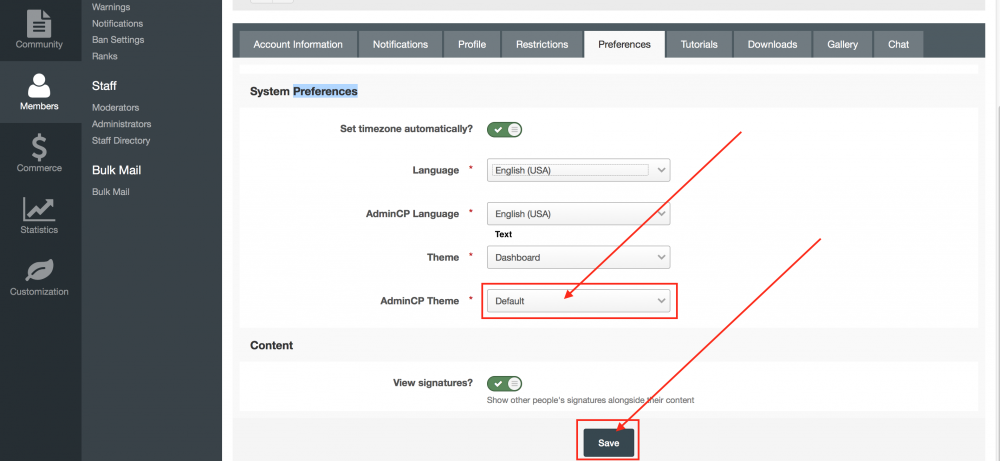Open the Staff Directory link
This screenshot has height=461, width=1000.
[121, 141]
